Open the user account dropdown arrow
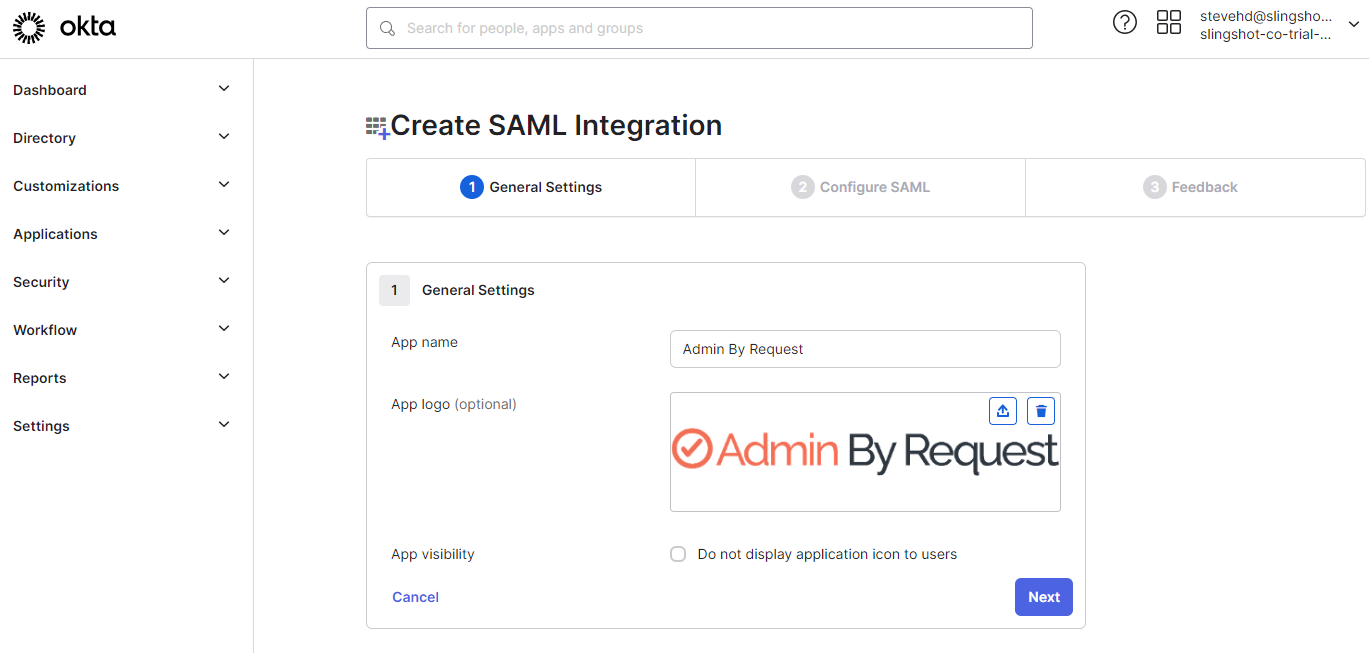The height and width of the screenshot is (653, 1369). [1354, 26]
